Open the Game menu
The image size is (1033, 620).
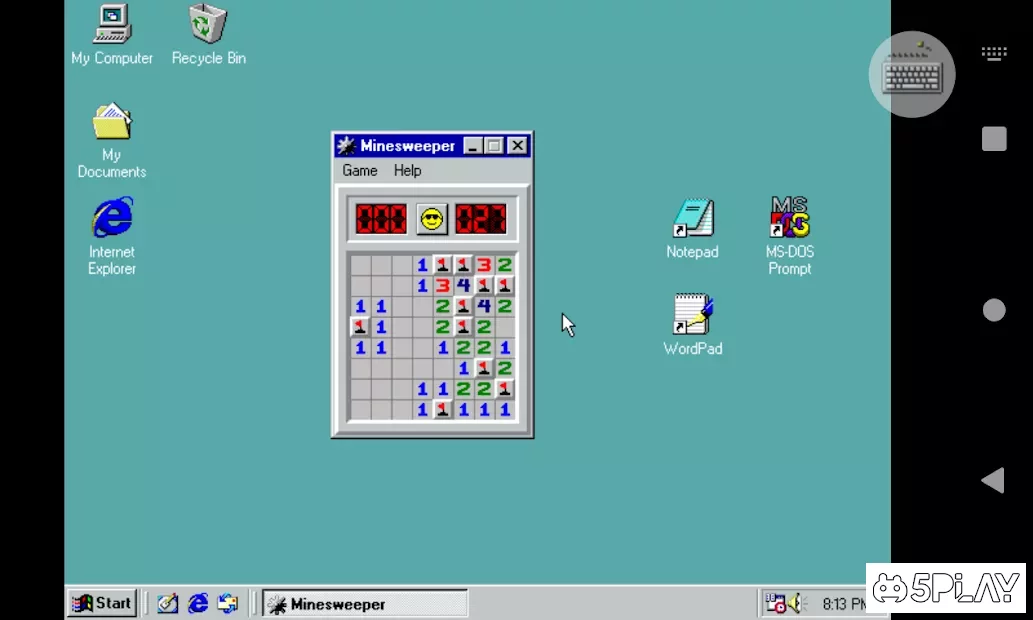point(359,171)
